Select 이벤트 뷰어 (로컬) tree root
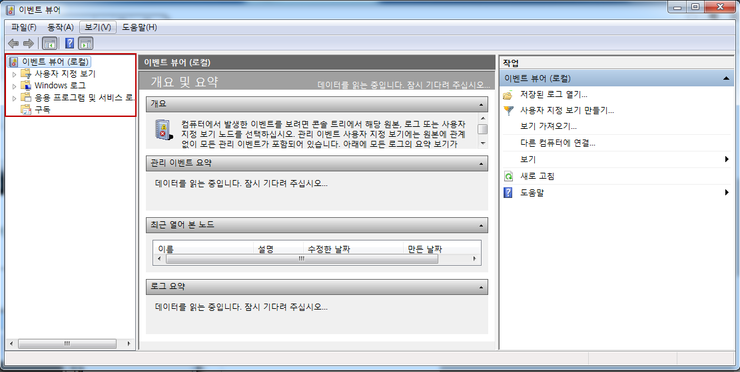This screenshot has width=740, height=372. pos(55,62)
